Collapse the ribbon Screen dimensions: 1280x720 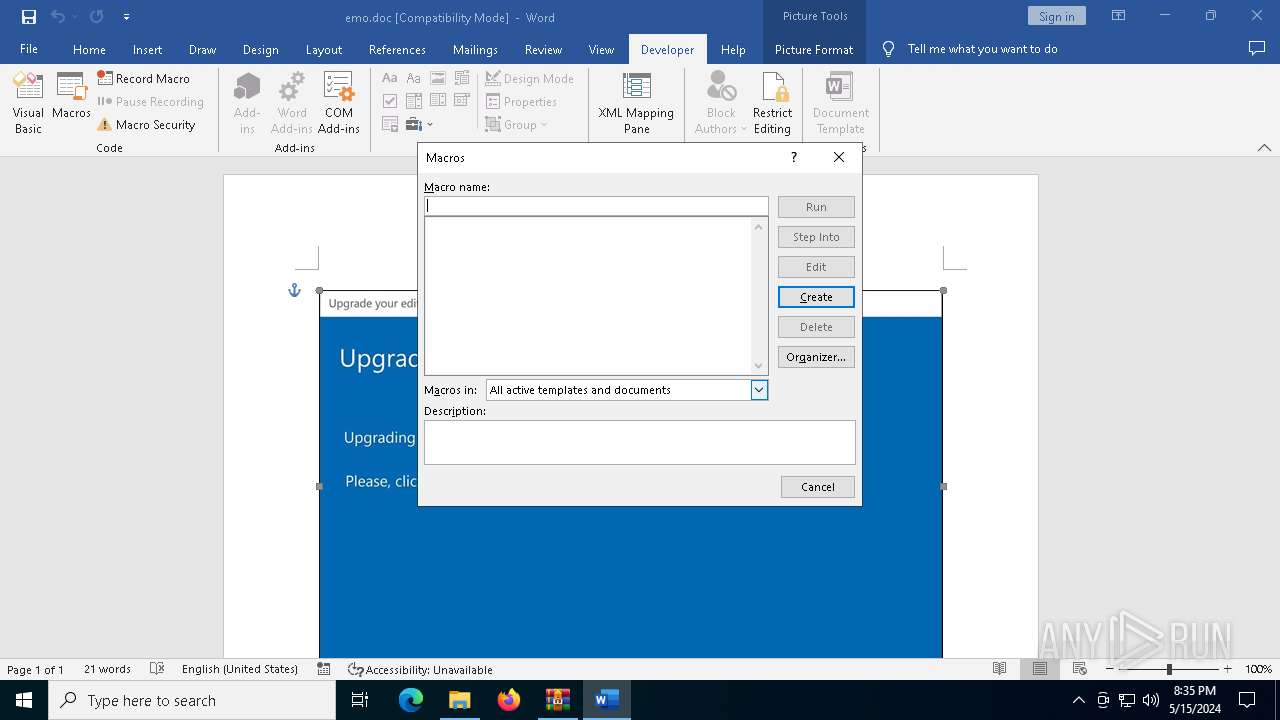tap(1264, 147)
